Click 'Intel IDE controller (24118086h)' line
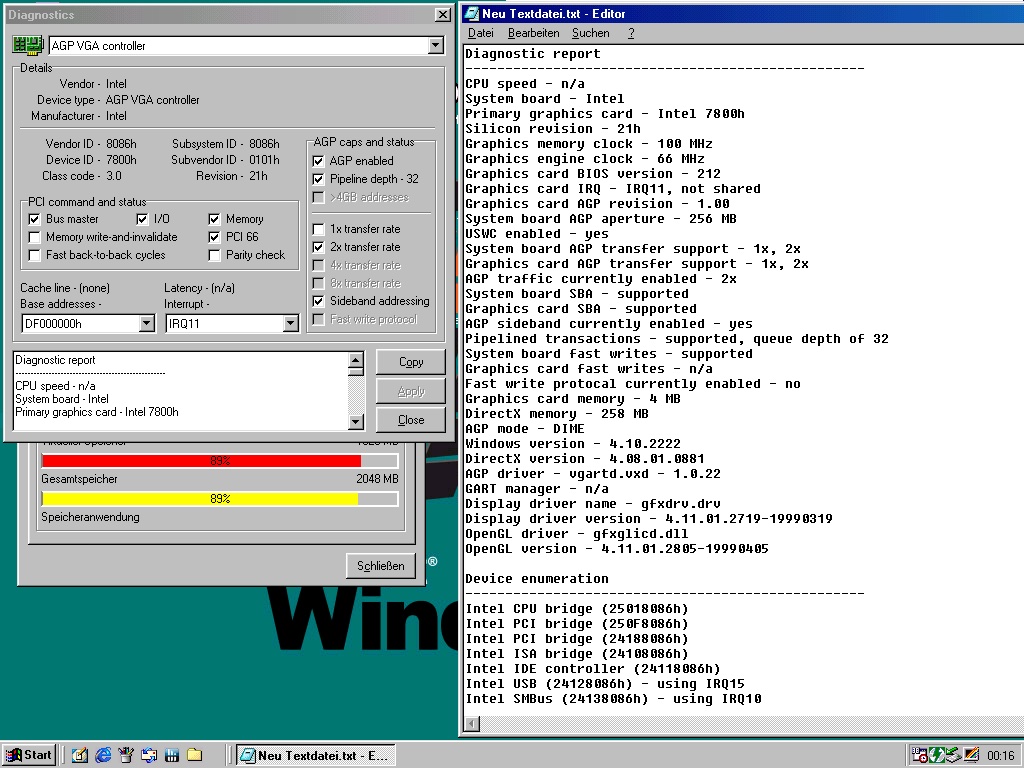1024x768 pixels. click(592, 669)
